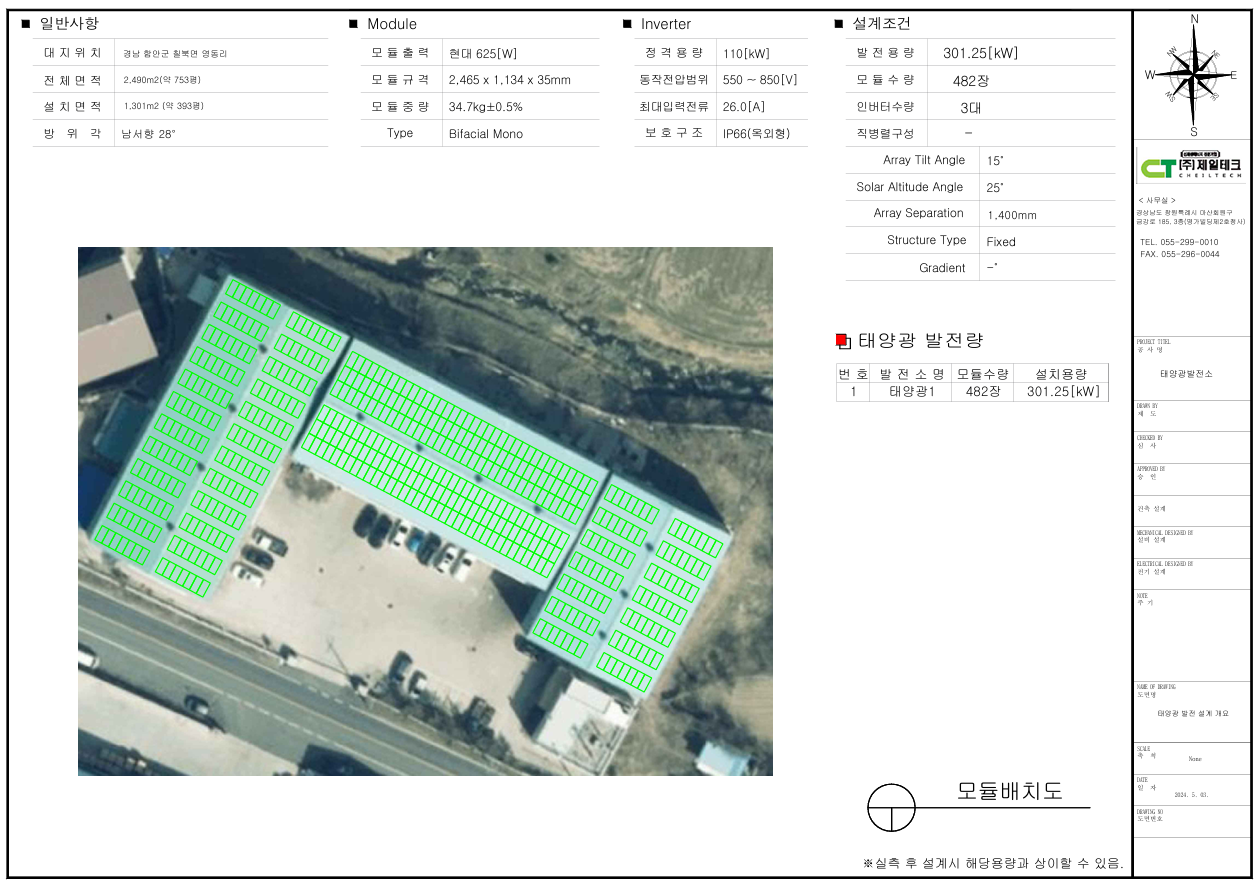Click the red square marker beside 태양광 발전량
The width and height of the screenshot is (1259, 888).
pyautogui.click(x=842, y=341)
